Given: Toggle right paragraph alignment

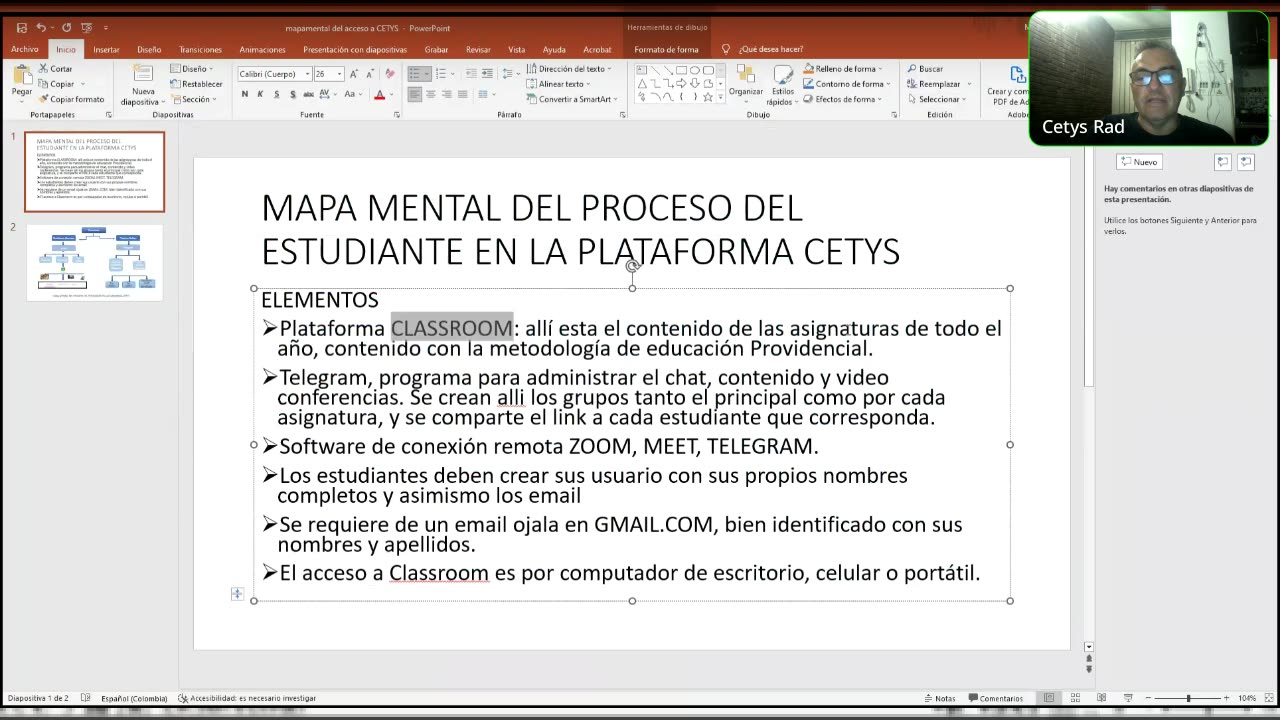Looking at the screenshot, I should click(447, 94).
